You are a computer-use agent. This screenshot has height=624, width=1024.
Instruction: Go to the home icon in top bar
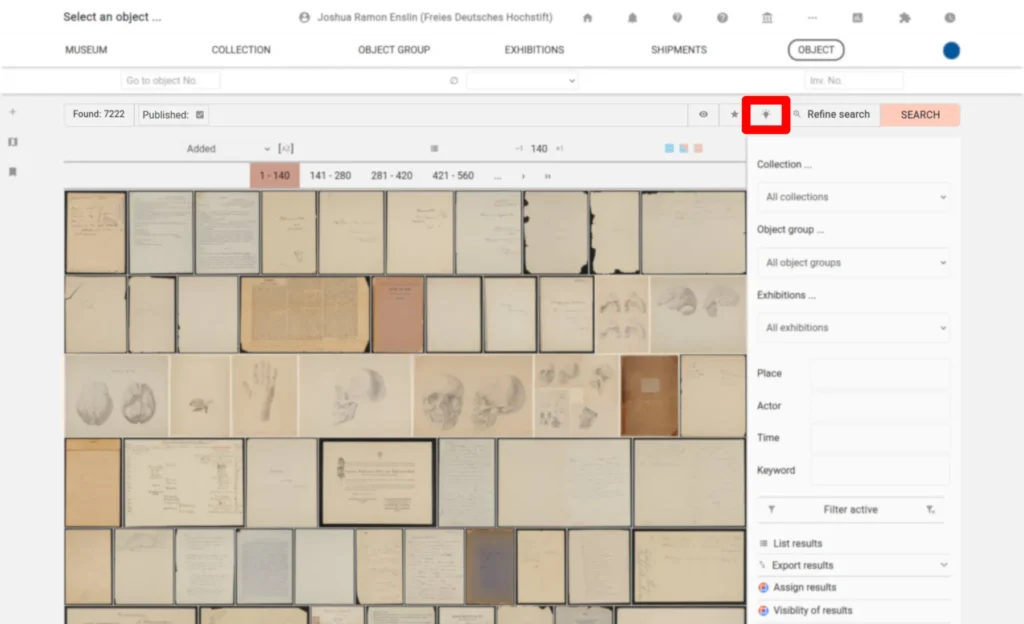[x=587, y=18]
